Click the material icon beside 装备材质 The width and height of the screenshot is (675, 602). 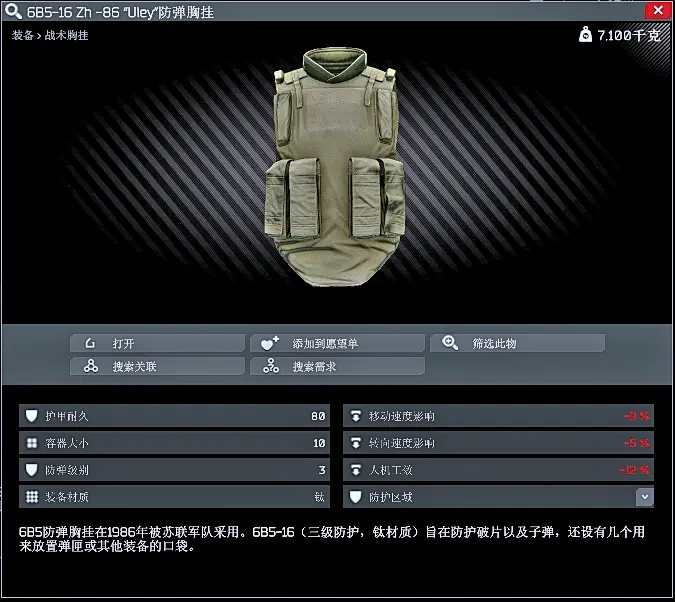pos(32,497)
